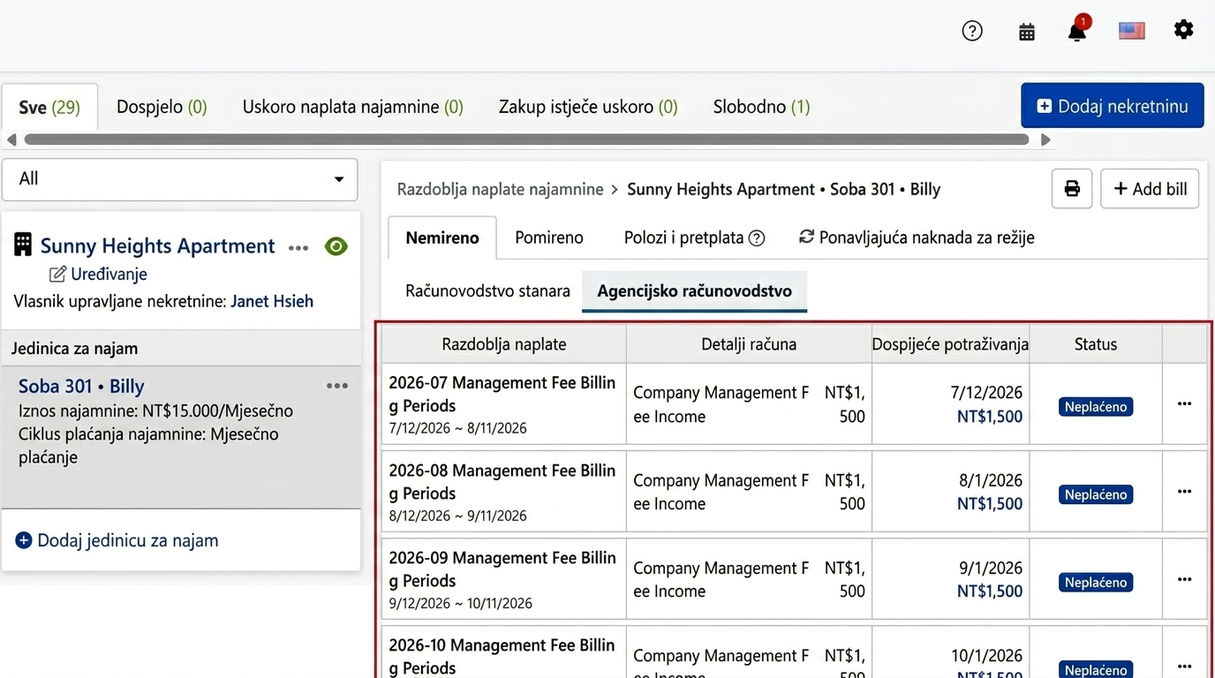Click Razdoblja naplate najamnine breadcrumb
Screen dimensions: 1215x678
pos(500,189)
